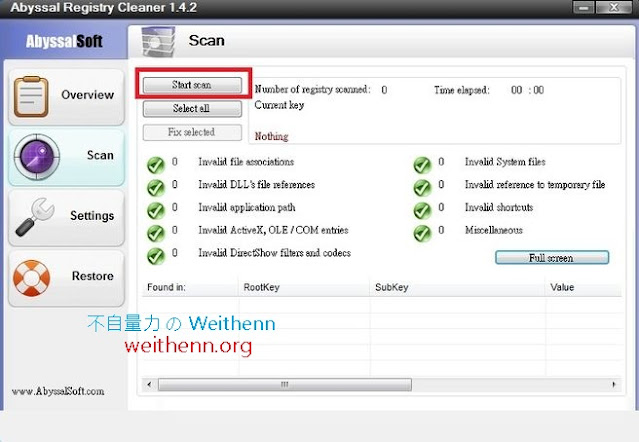Click the Nothing status text
Image resolution: width=639 pixels, height=442 pixels.
click(x=271, y=136)
